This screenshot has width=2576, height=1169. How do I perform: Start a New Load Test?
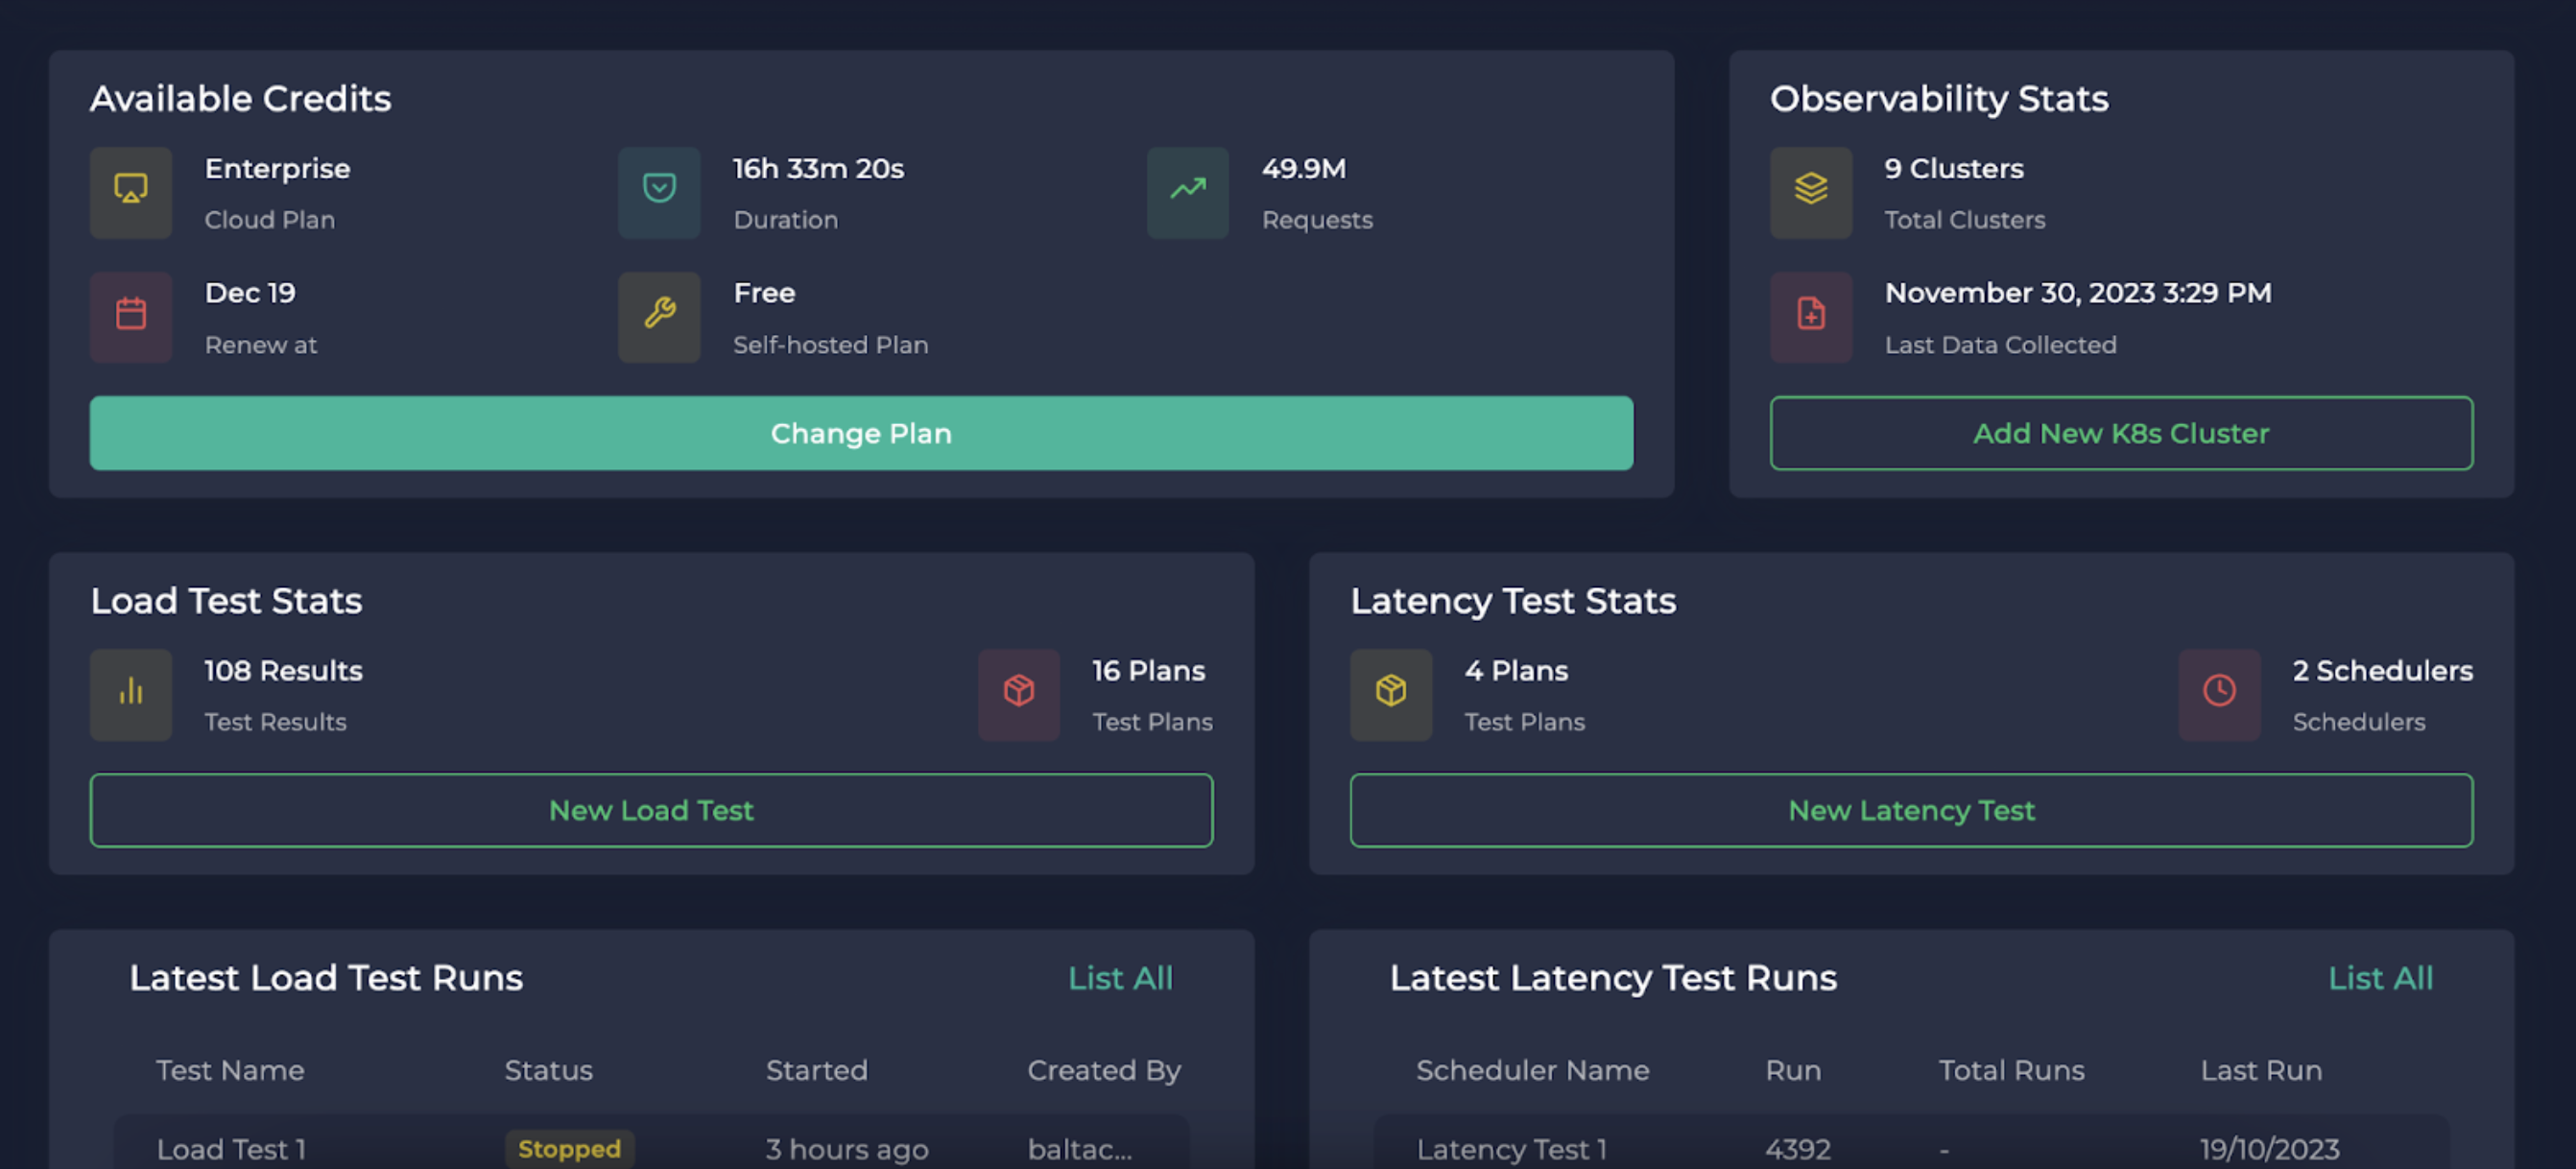pos(651,810)
